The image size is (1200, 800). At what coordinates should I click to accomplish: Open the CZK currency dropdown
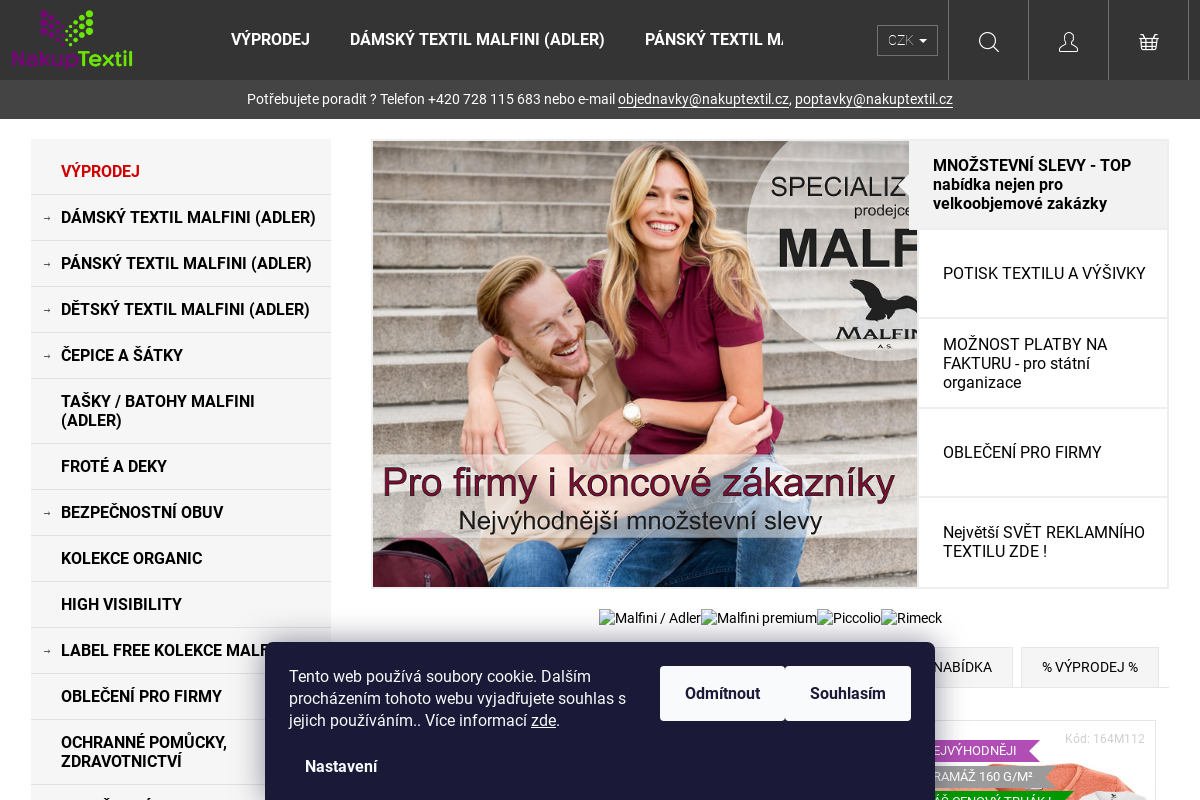(x=906, y=41)
